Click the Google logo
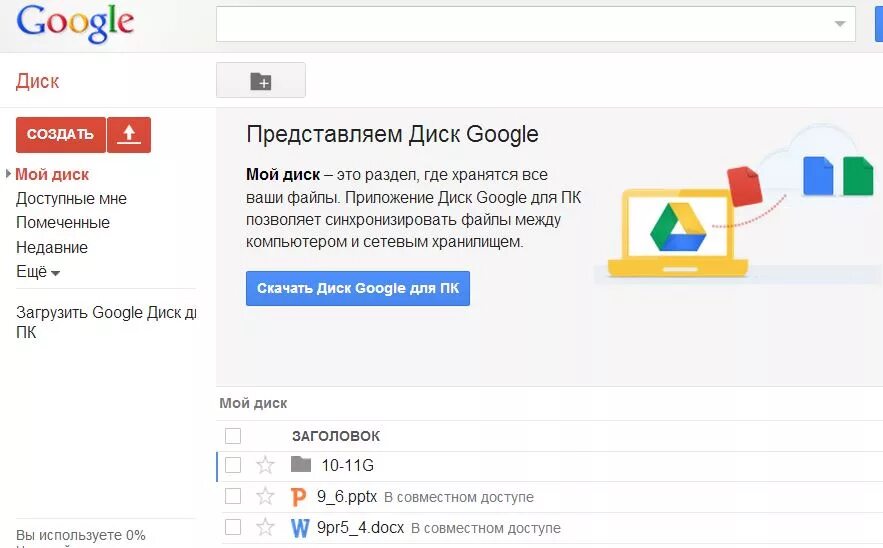The height and width of the screenshot is (548, 883). [75, 24]
